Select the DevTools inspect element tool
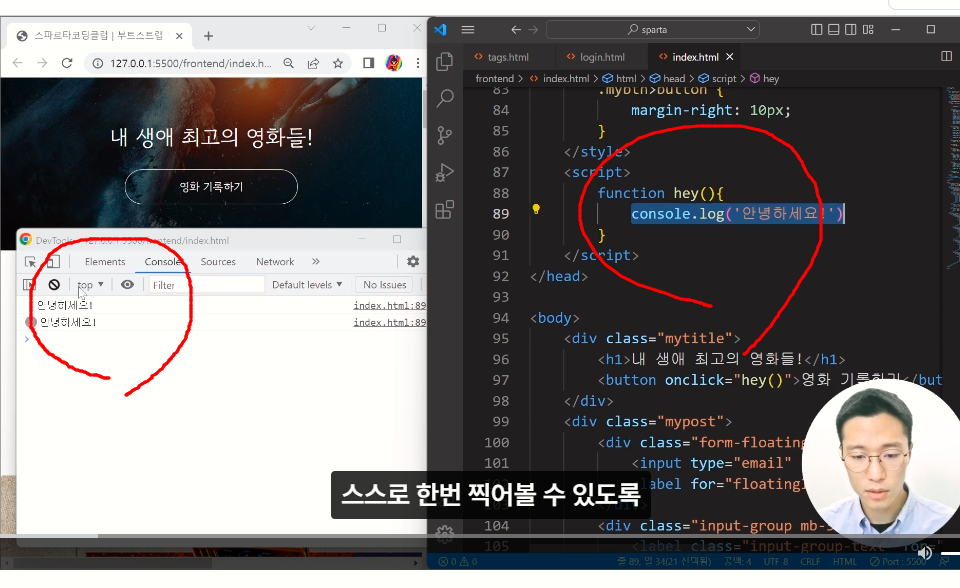The image size is (960, 588). tap(30, 262)
